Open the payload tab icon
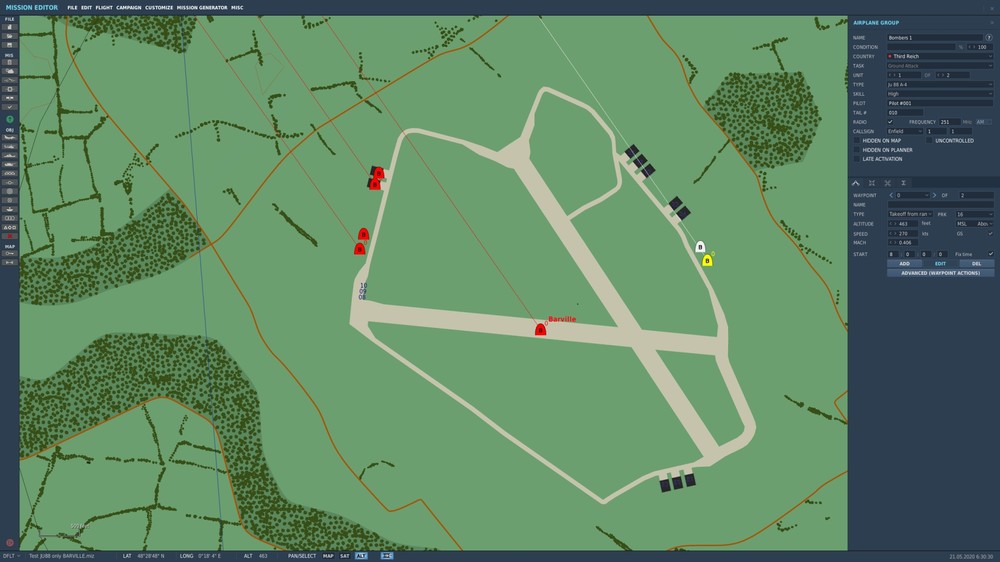 pos(872,183)
